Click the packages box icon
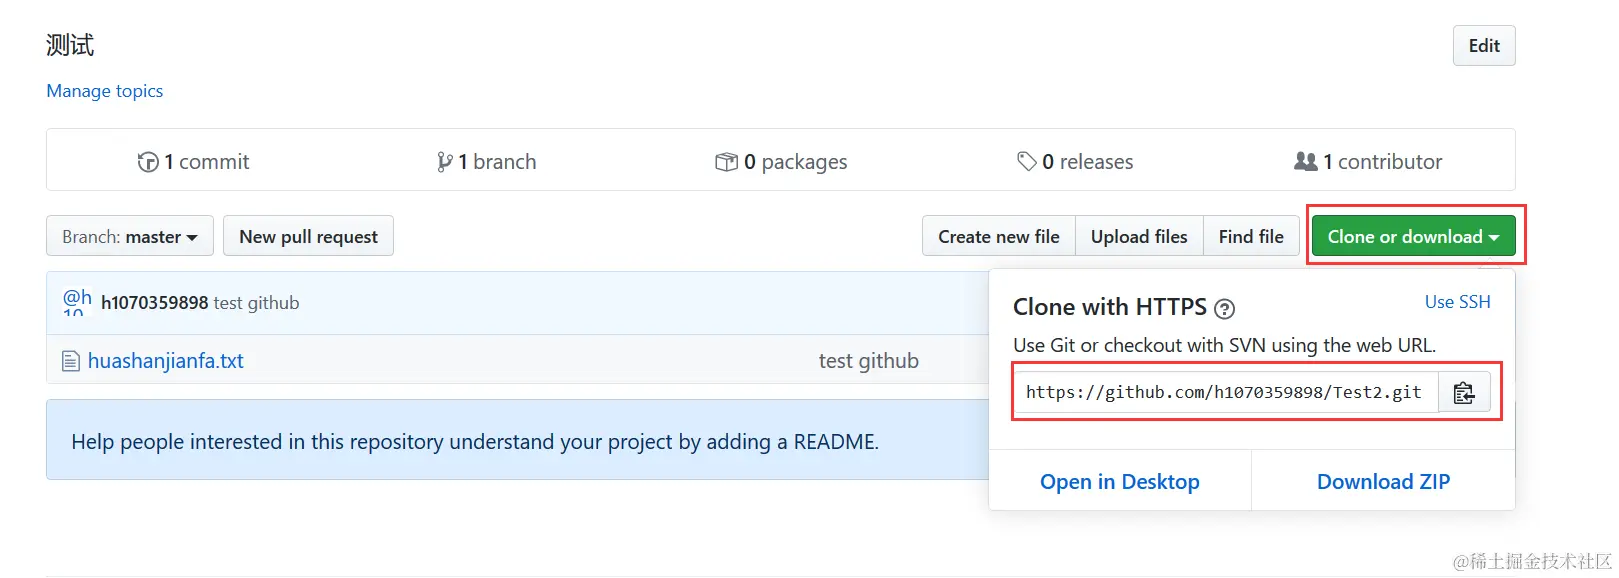This screenshot has width=1619, height=578. coord(726,162)
